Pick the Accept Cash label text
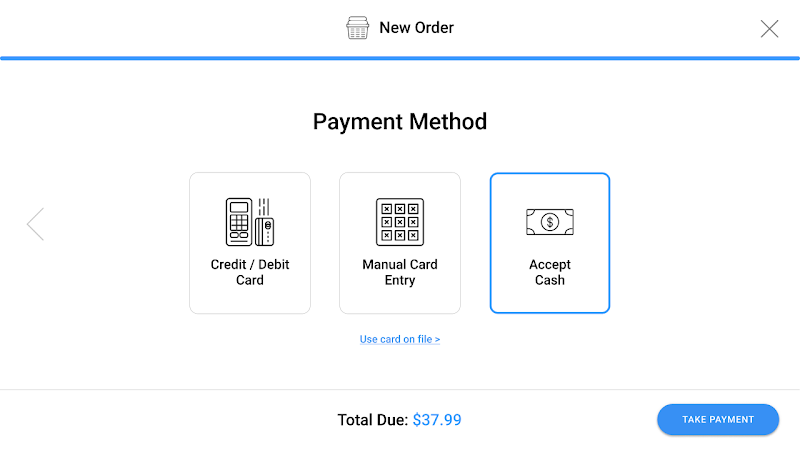Image resolution: width=800 pixels, height=450 pixels. pyautogui.click(x=549, y=272)
